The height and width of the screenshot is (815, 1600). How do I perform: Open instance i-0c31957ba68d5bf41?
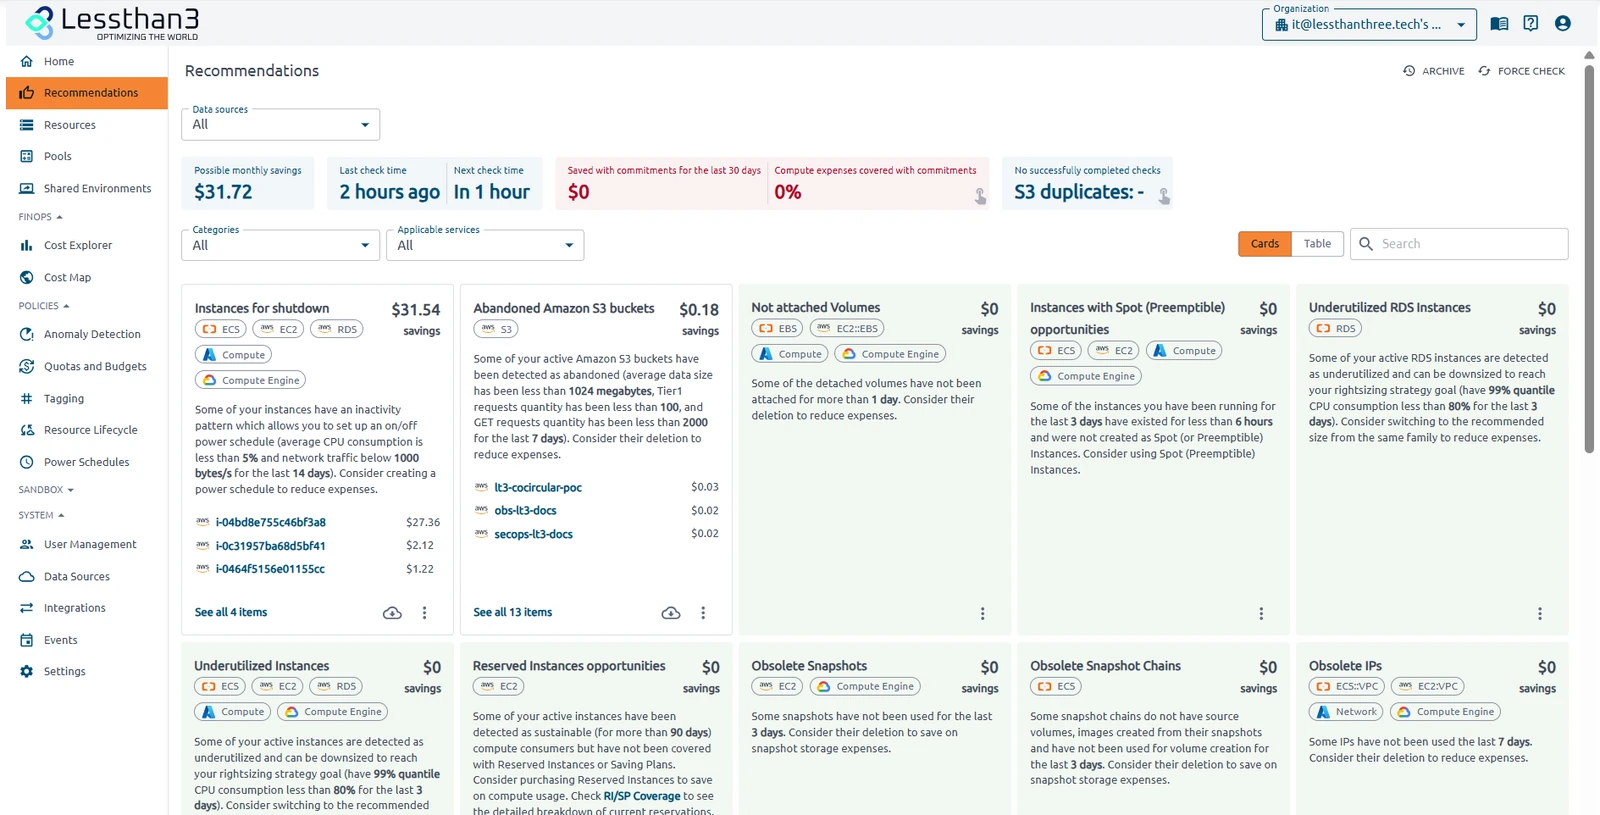point(270,546)
